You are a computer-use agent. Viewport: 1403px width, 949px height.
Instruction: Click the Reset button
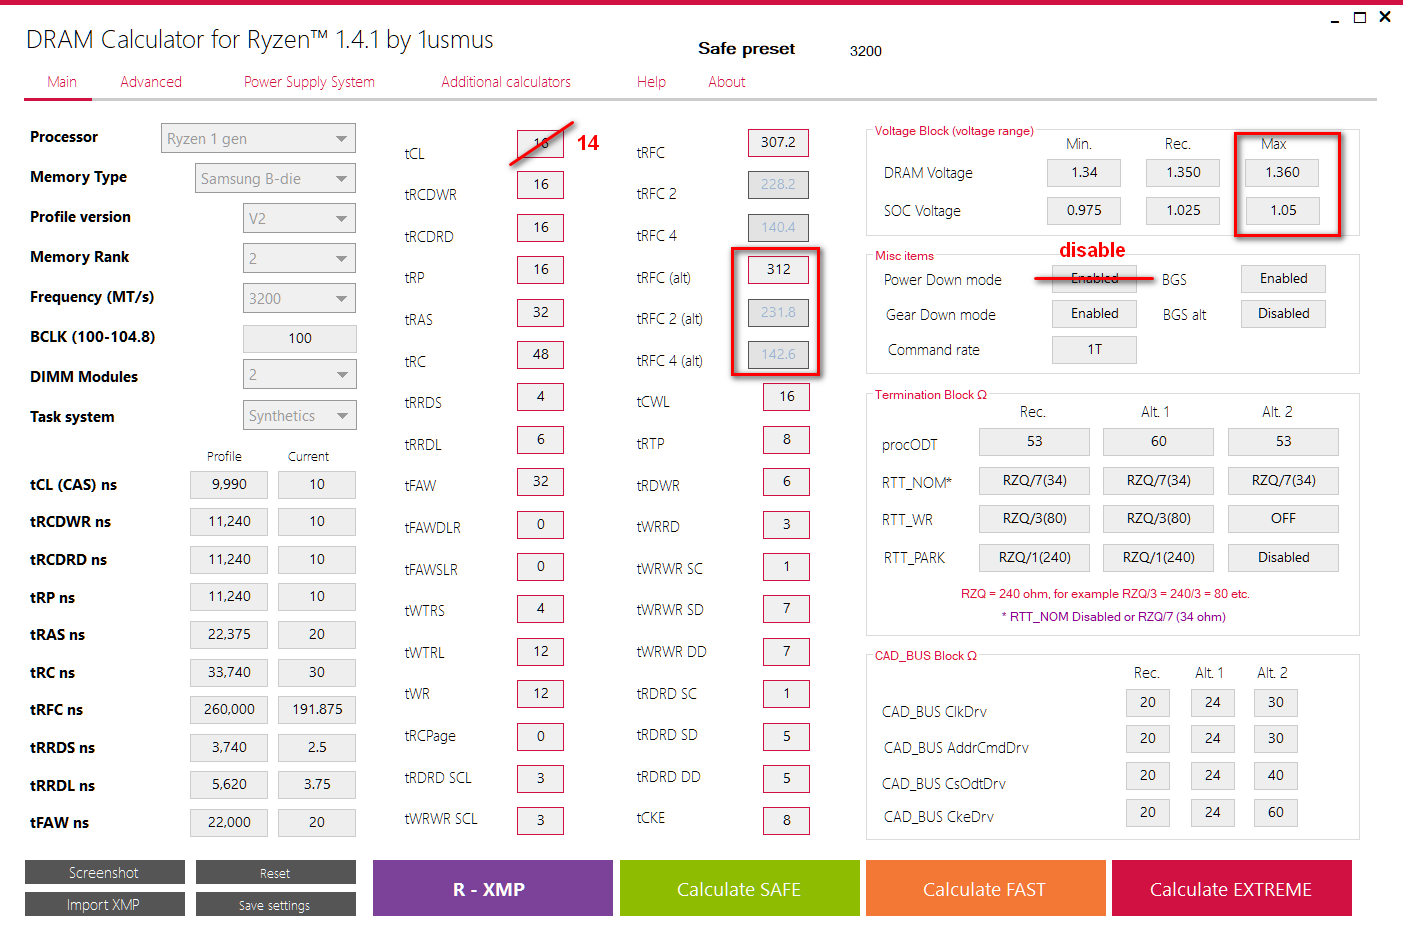[276, 873]
